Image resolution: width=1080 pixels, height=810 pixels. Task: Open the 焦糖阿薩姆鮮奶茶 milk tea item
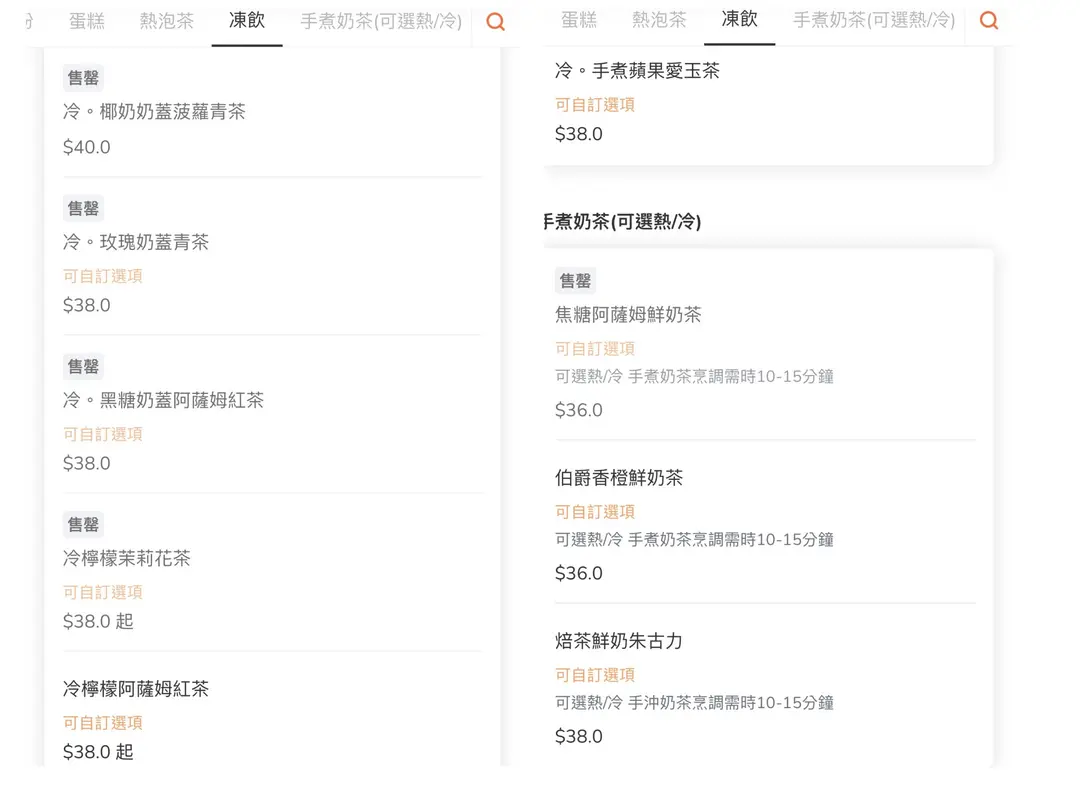click(x=628, y=315)
